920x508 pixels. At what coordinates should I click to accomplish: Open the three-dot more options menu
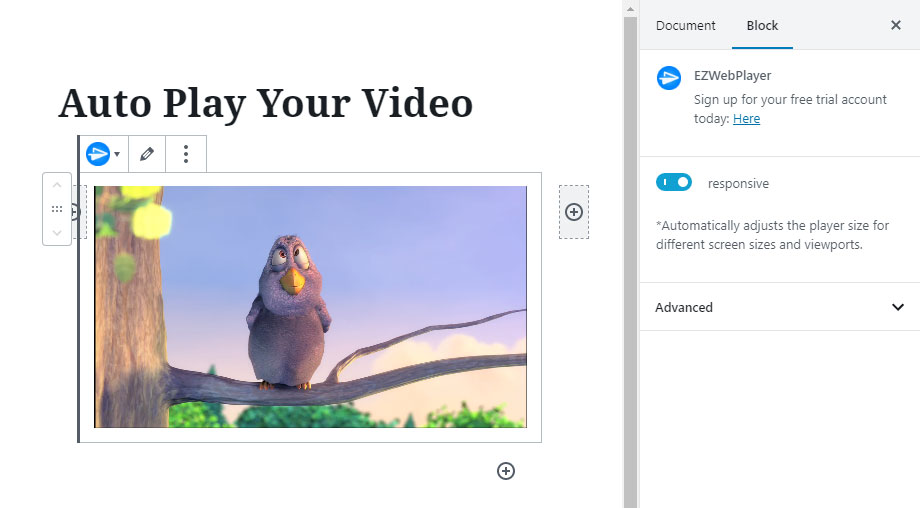click(x=185, y=154)
